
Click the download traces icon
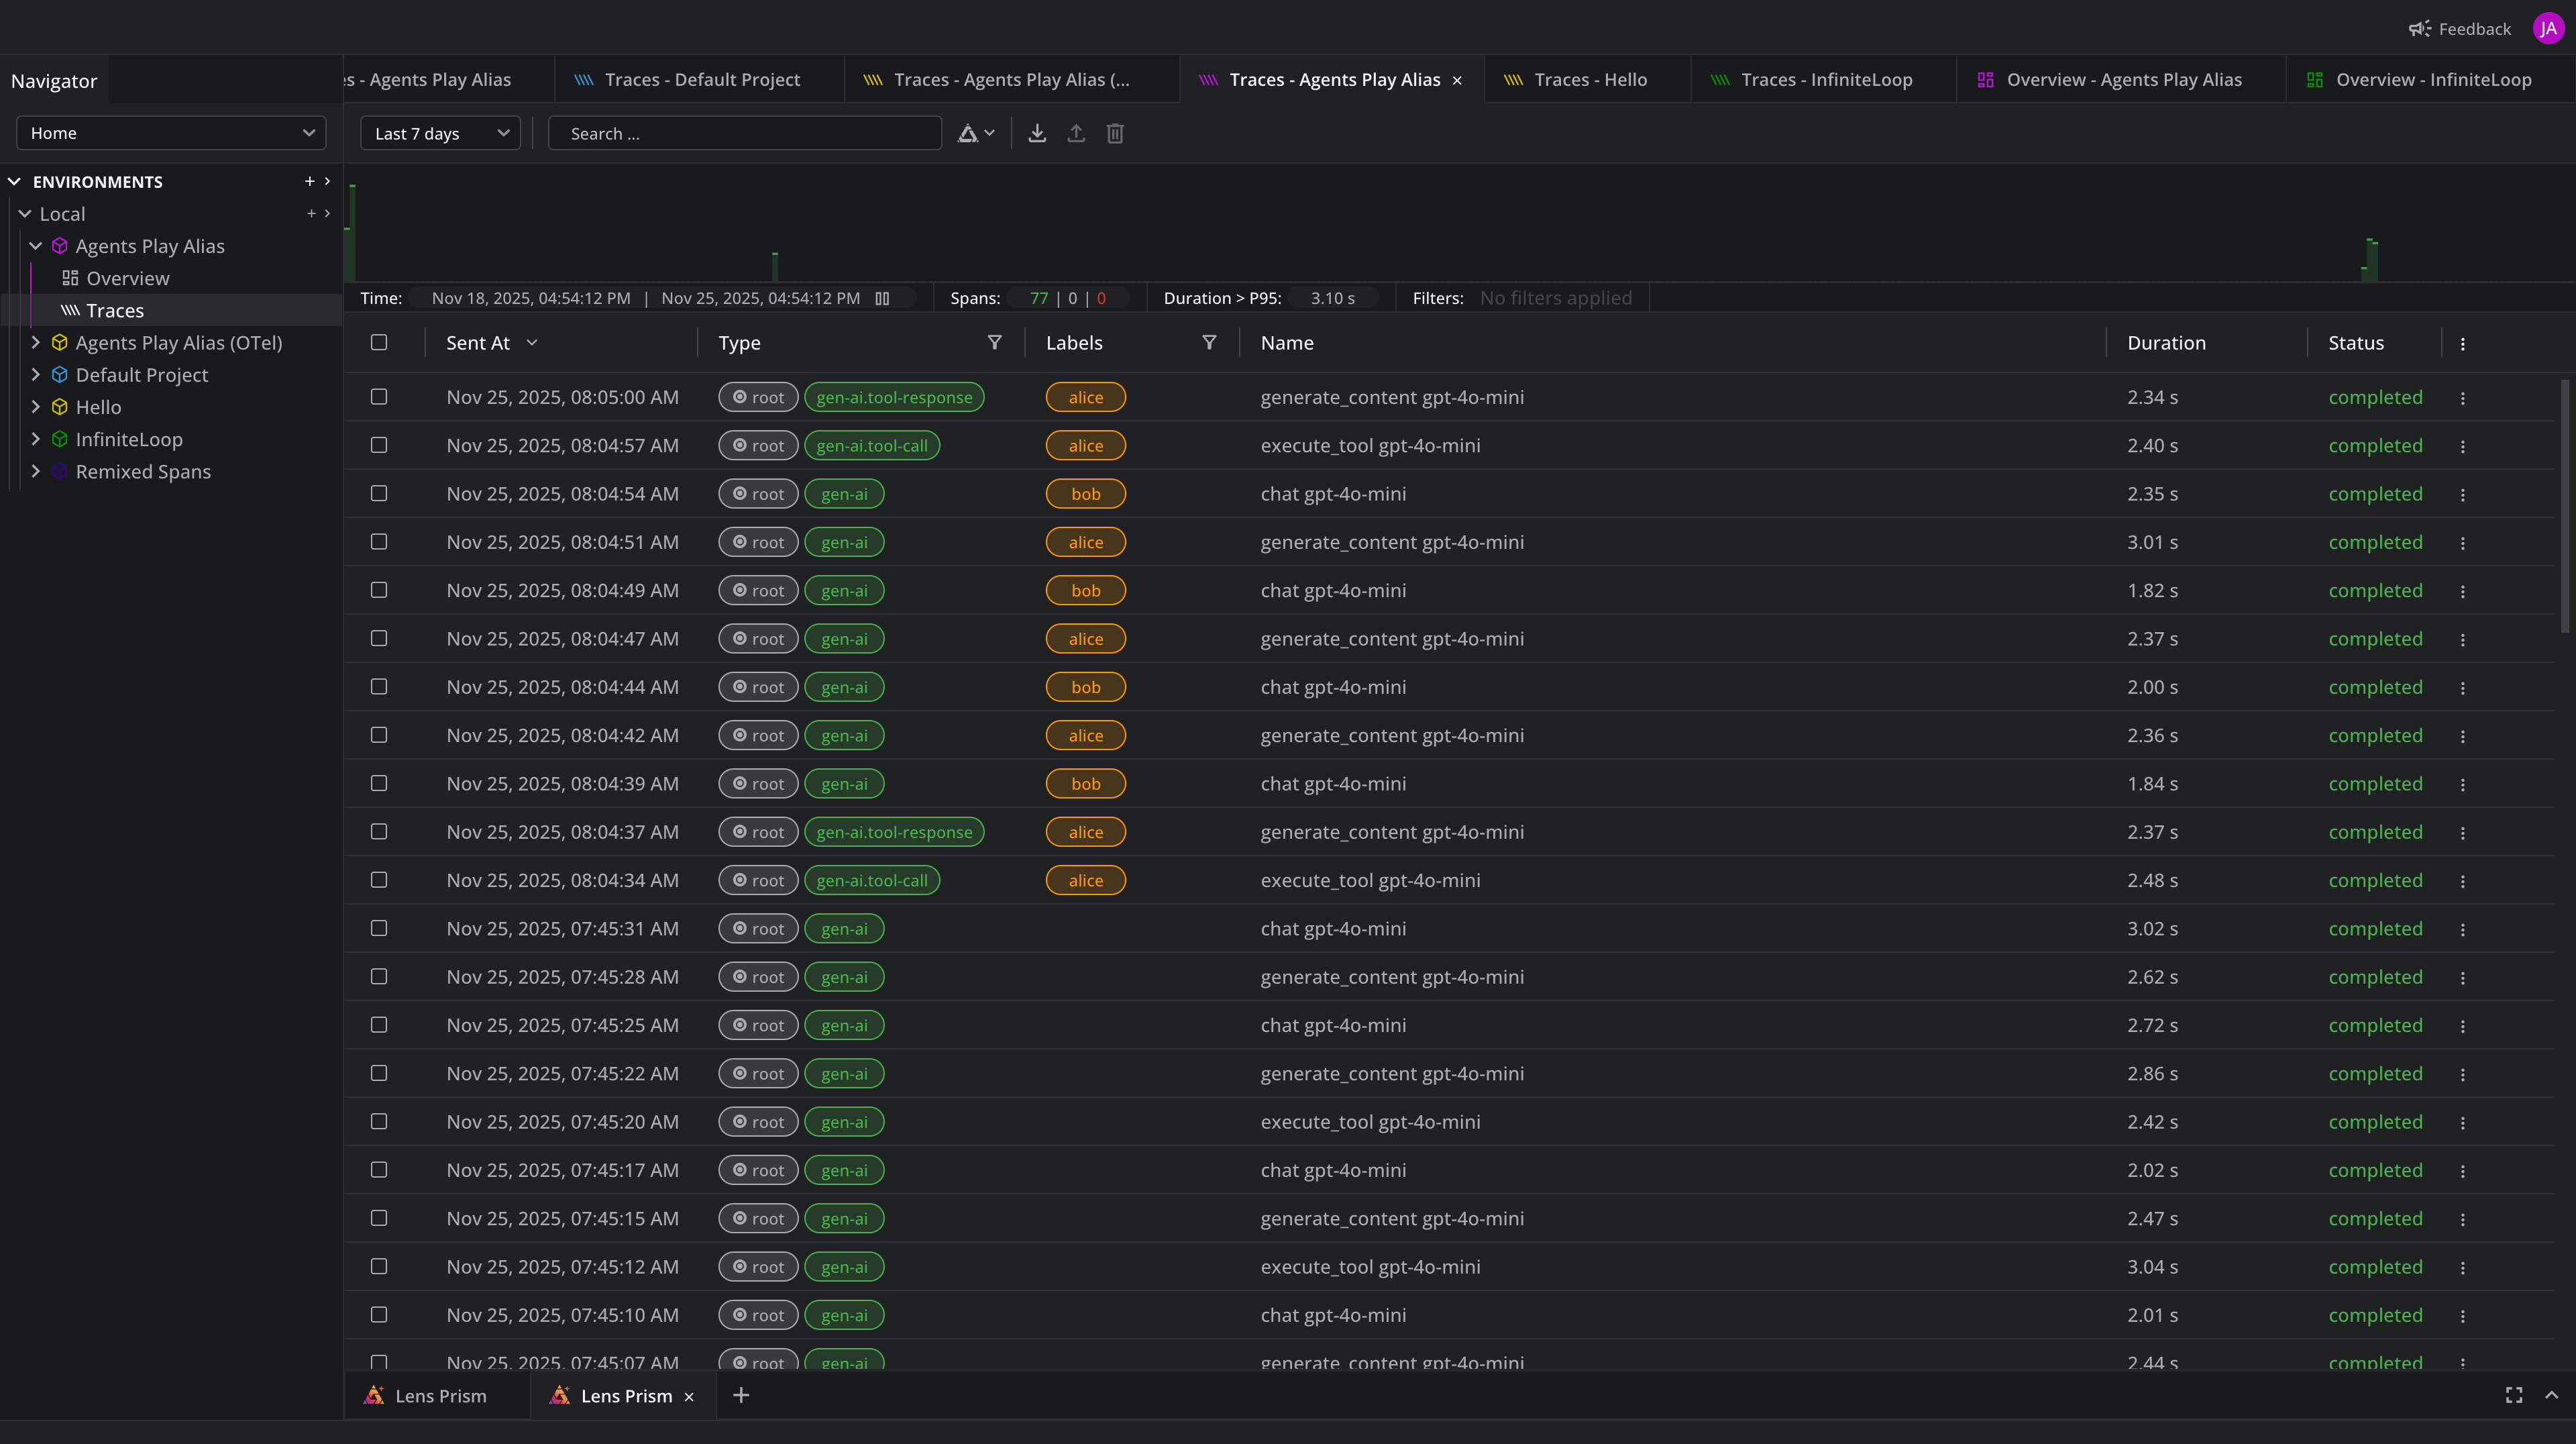point(1037,133)
